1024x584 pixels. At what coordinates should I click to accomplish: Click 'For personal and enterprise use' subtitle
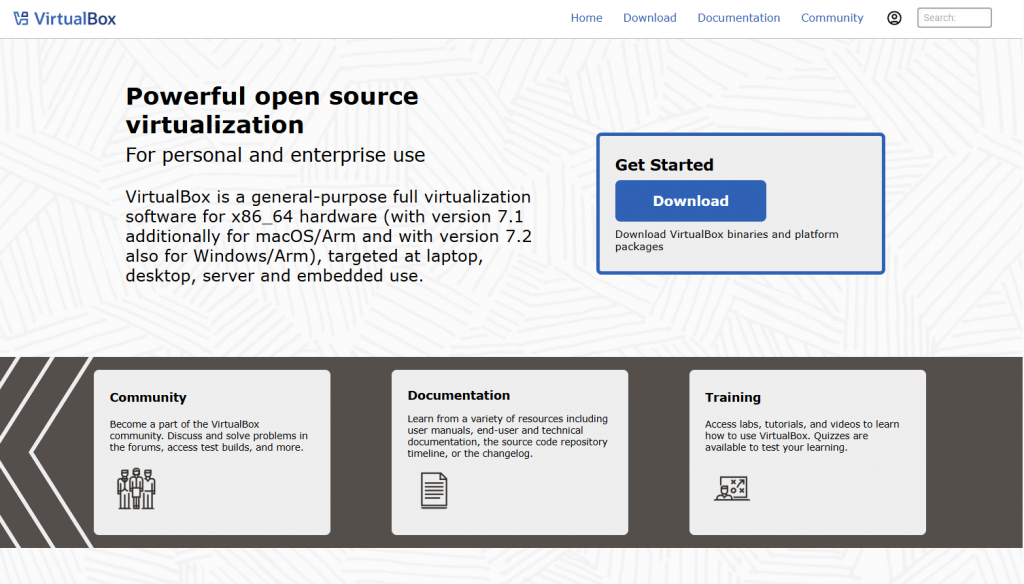pos(275,155)
